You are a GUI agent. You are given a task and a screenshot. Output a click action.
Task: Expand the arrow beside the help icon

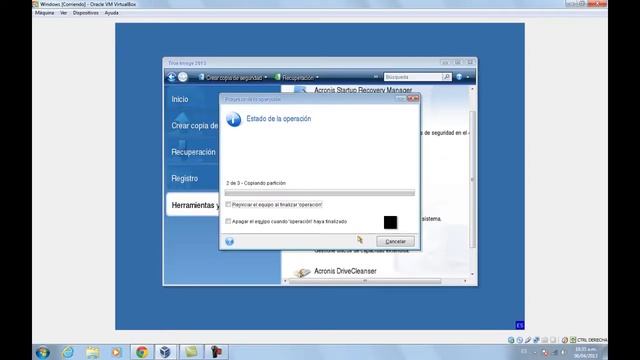tap(468, 77)
